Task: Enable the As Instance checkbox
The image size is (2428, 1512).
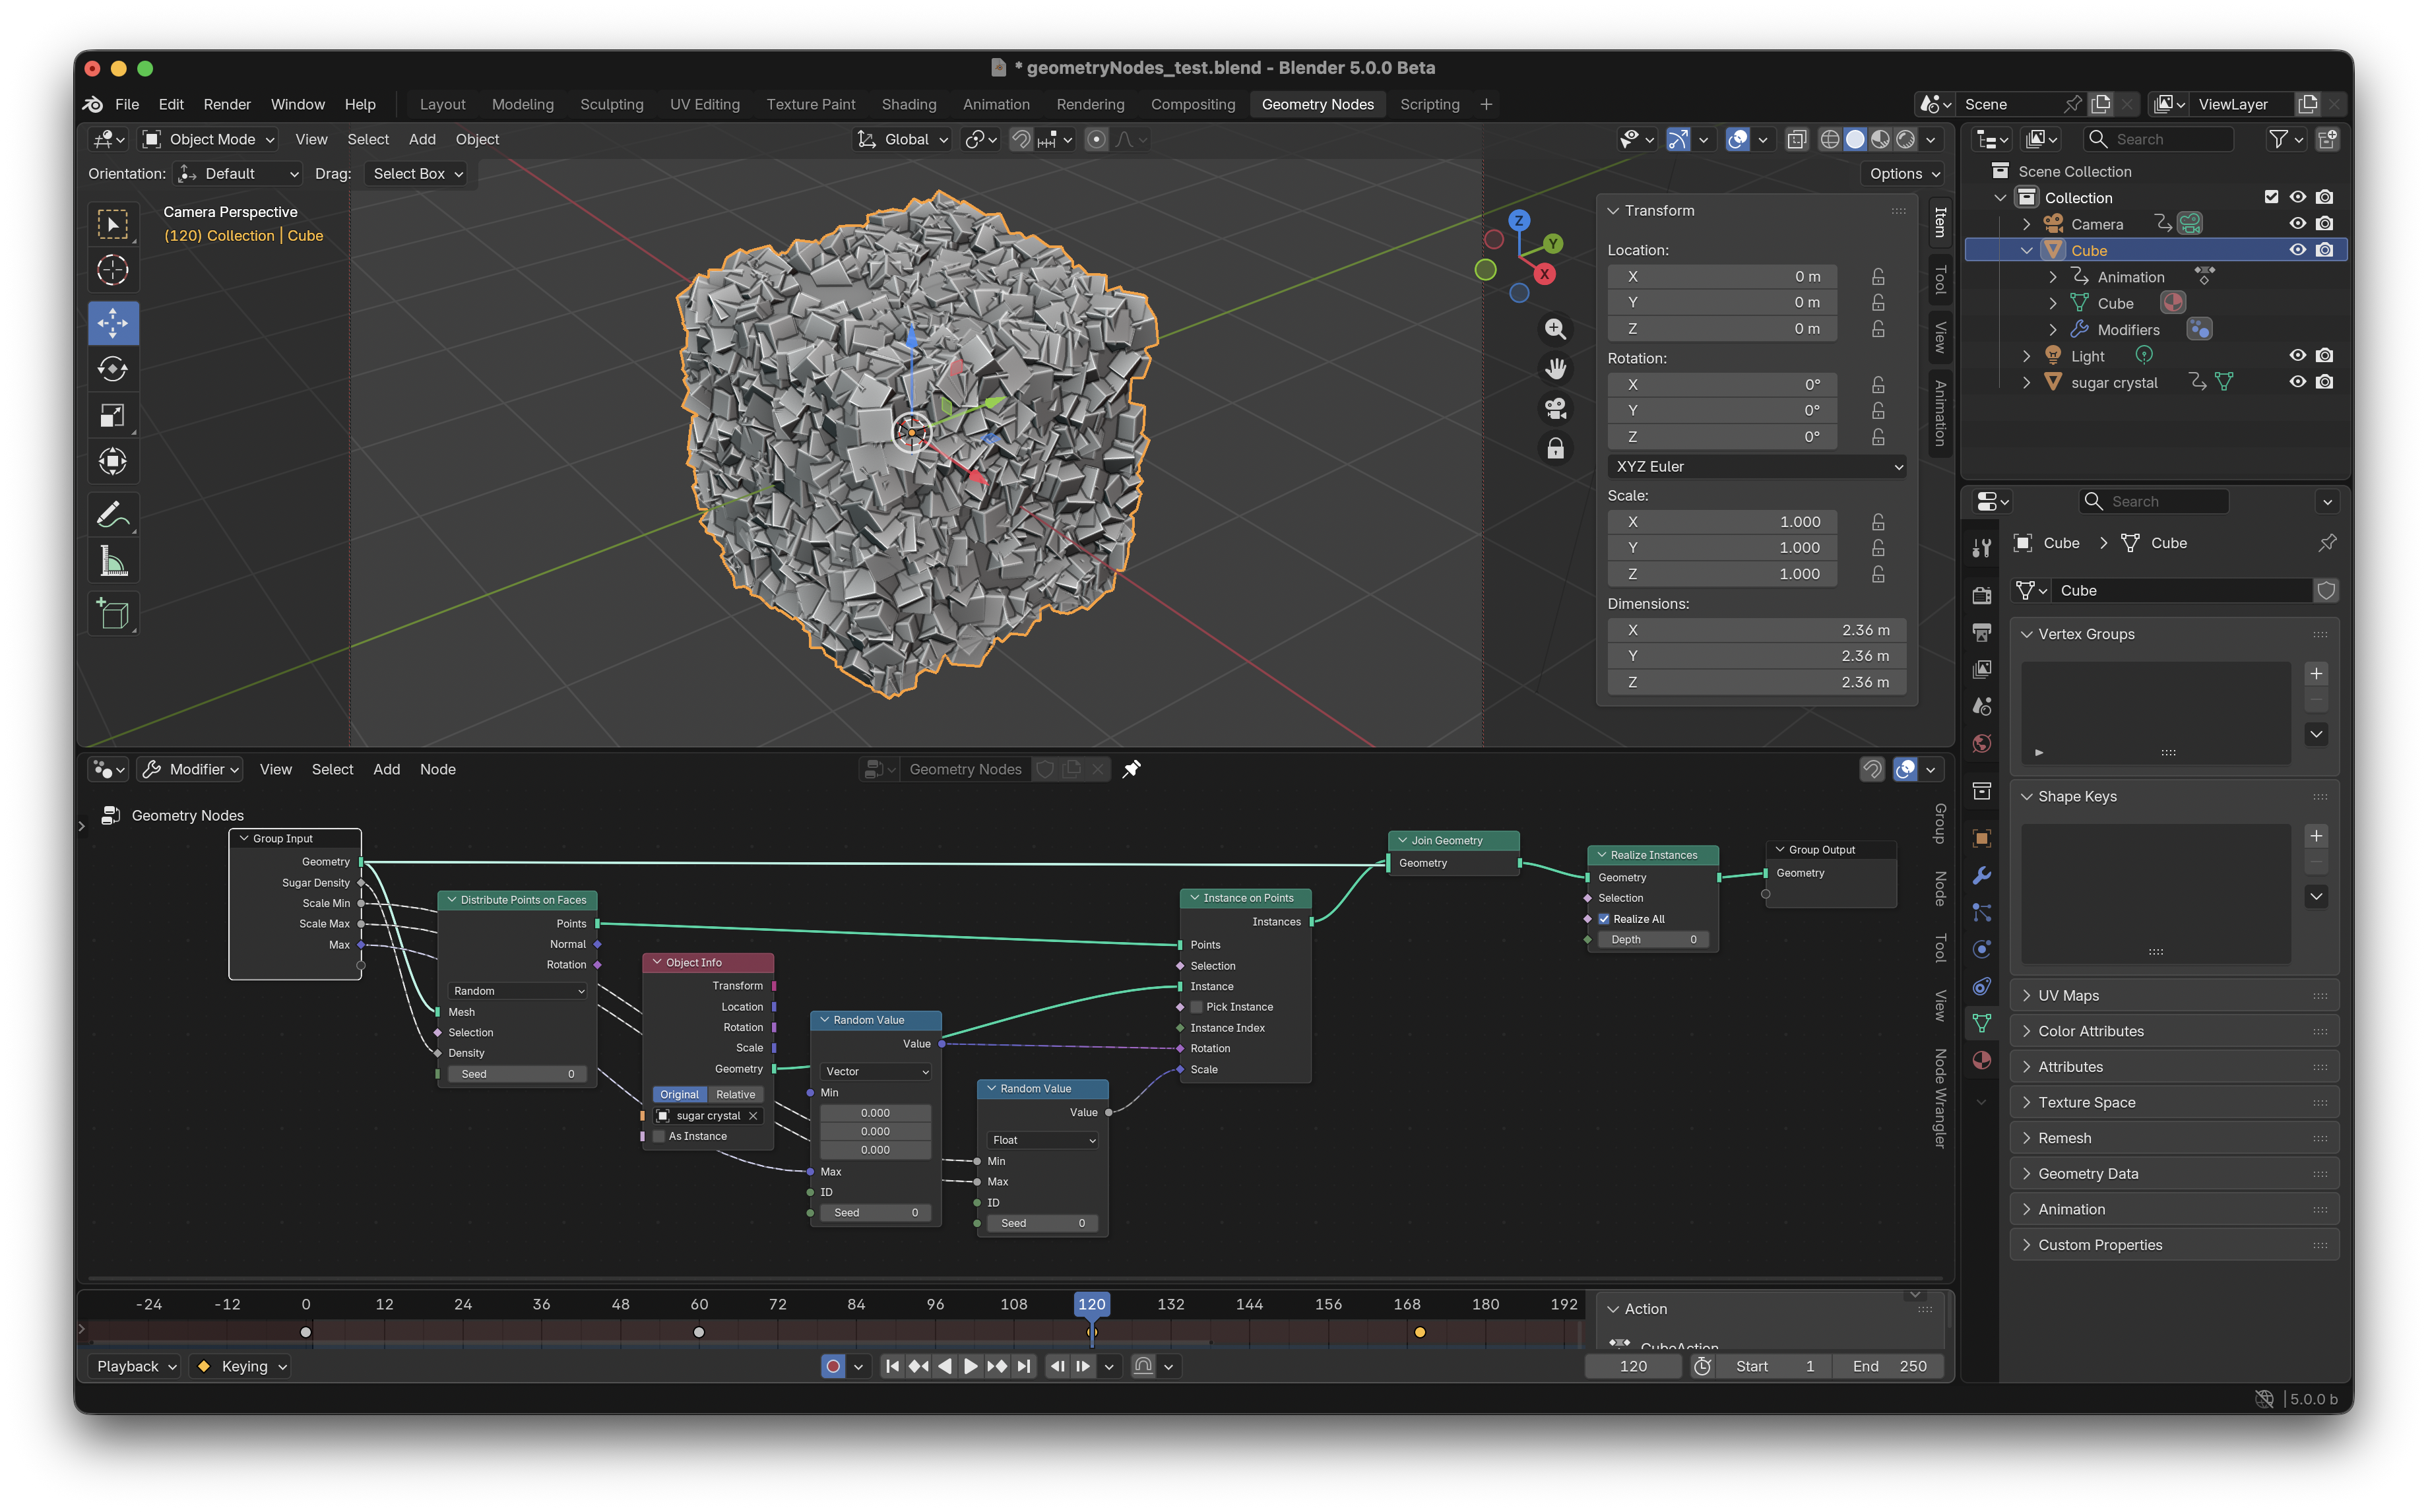Action: pyautogui.click(x=659, y=1136)
